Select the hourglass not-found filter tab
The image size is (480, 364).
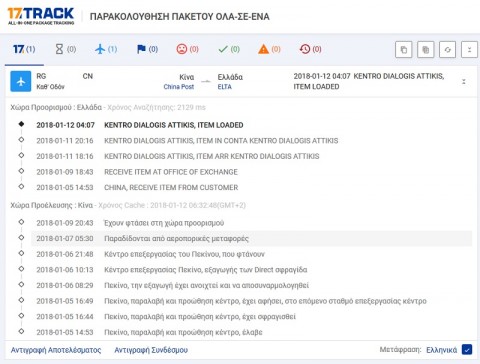click(65, 49)
